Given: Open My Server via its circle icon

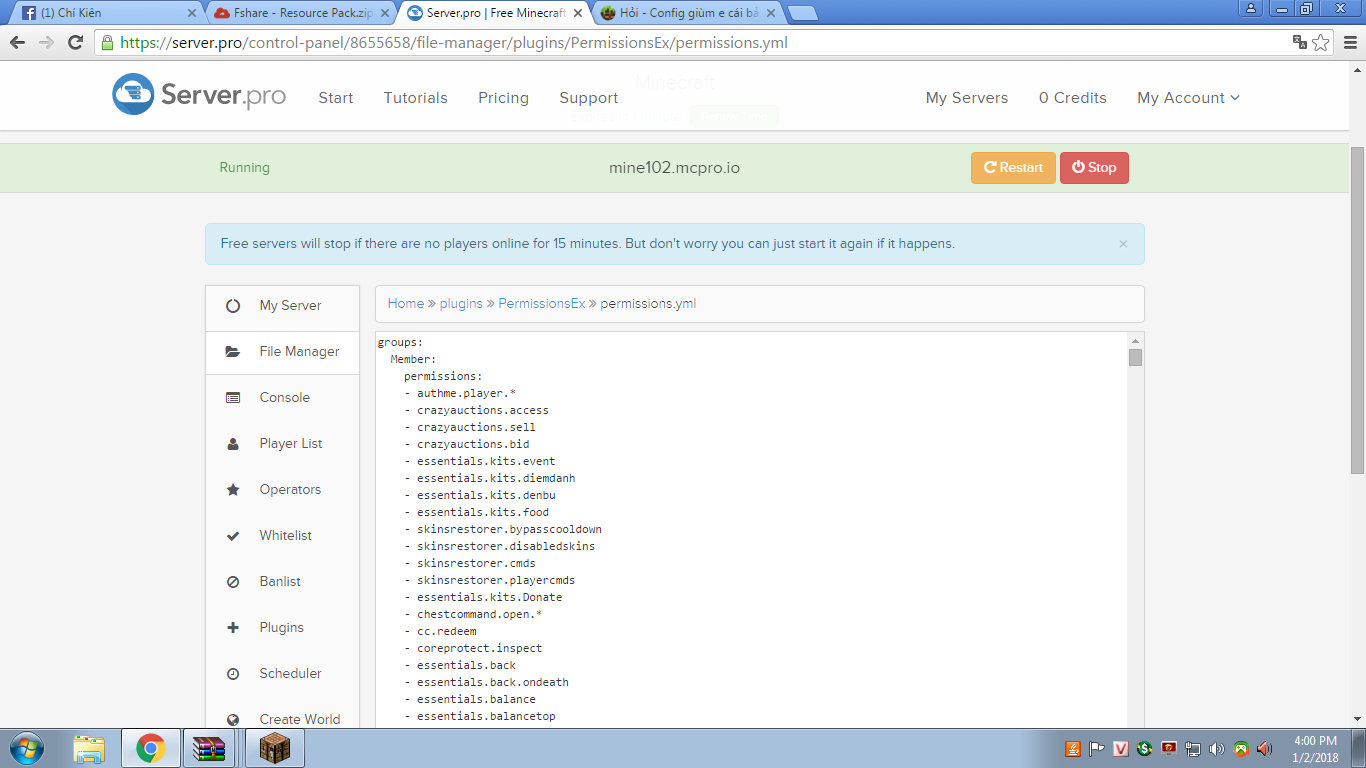Looking at the screenshot, I should pos(233,306).
